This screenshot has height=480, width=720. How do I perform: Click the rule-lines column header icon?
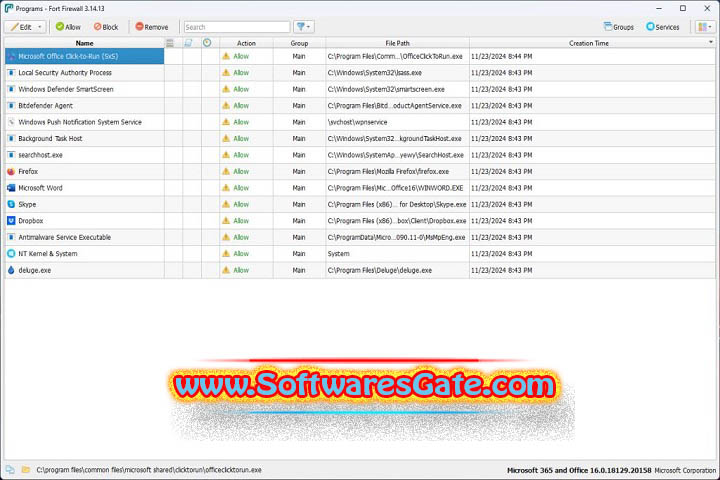coord(170,43)
